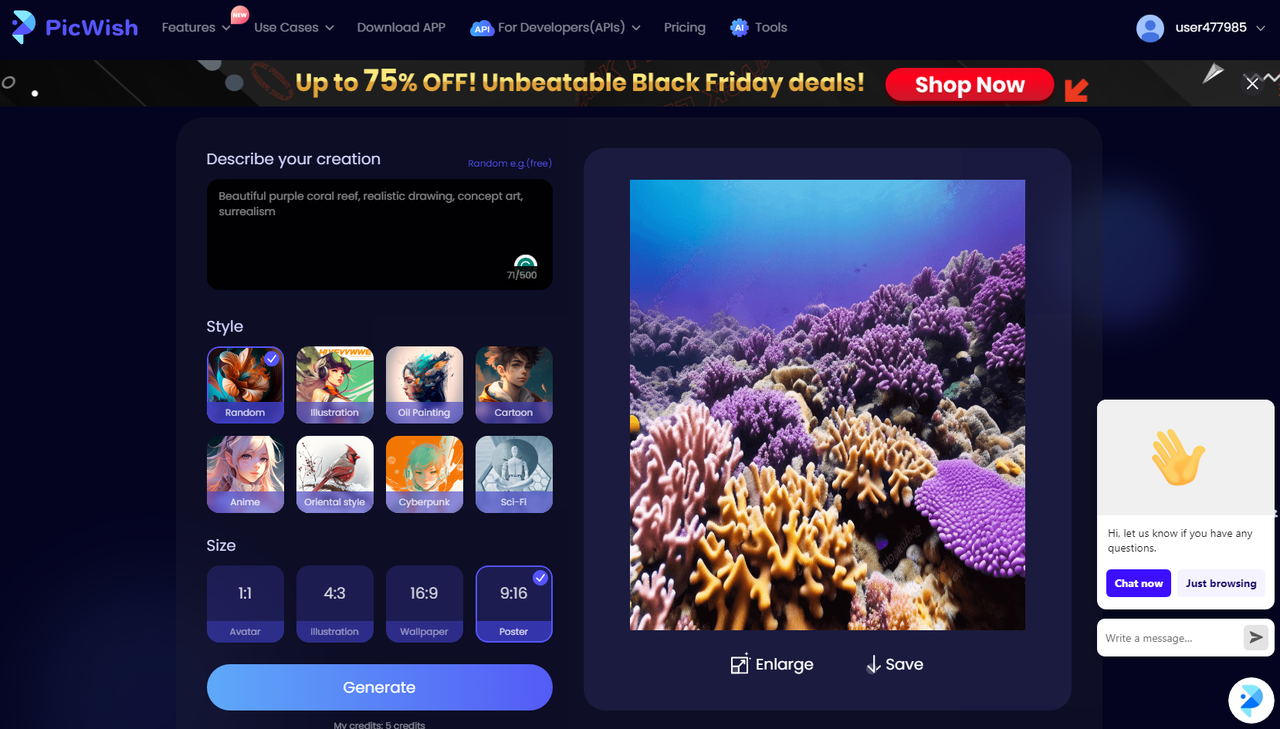Open the Download APP menu item

(x=401, y=27)
